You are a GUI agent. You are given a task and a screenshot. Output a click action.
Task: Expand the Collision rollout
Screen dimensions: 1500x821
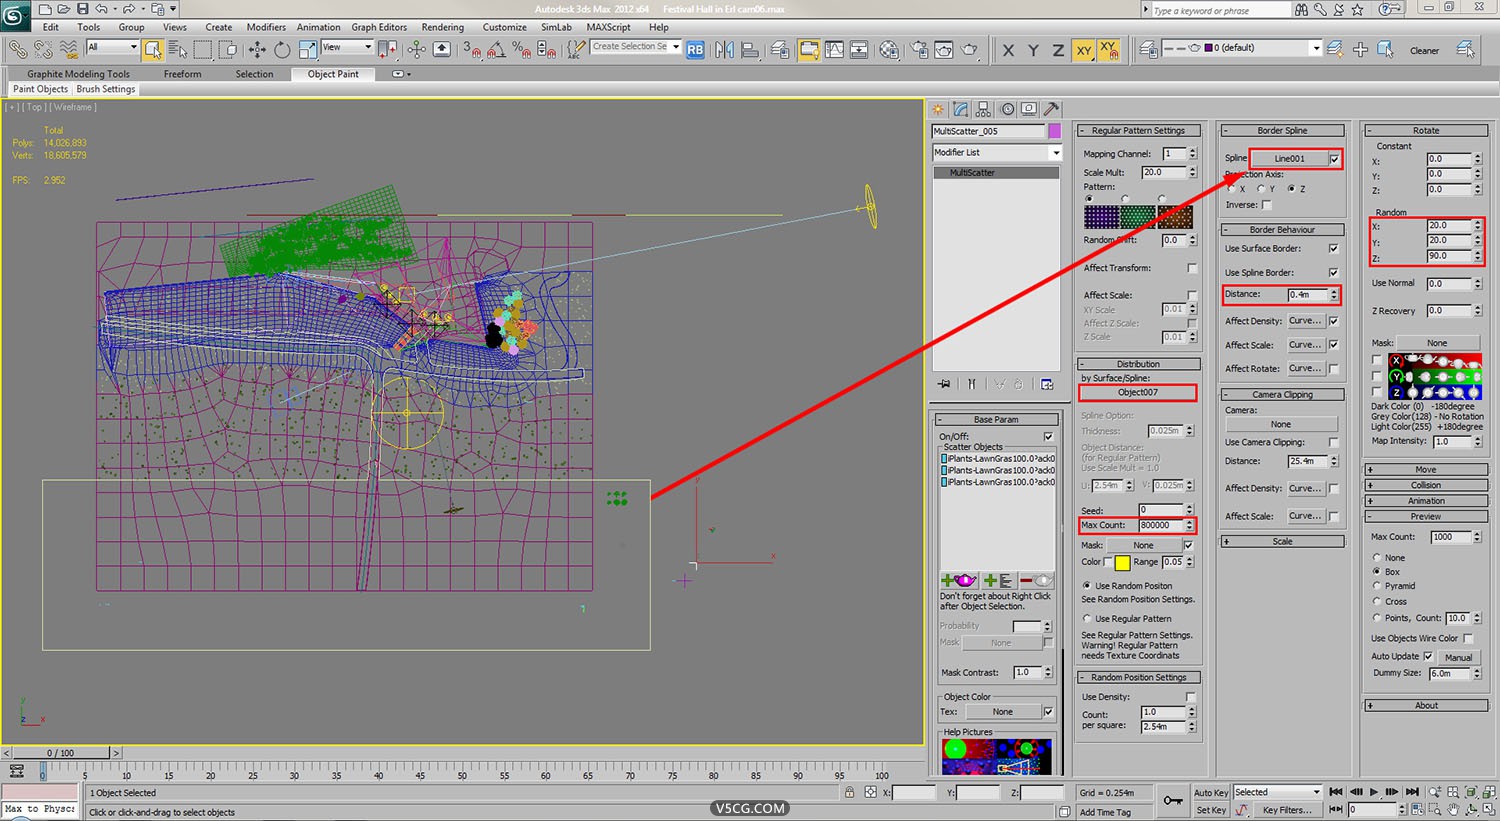(1427, 485)
